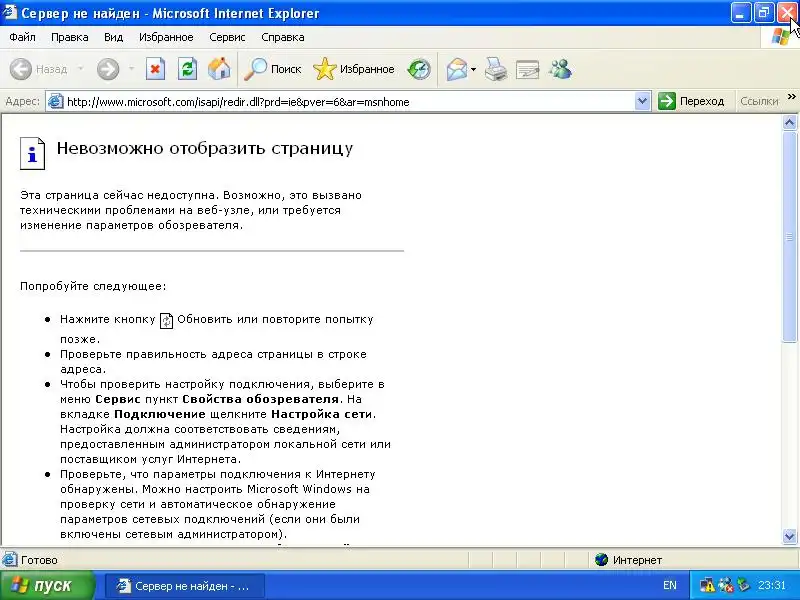Screen dimensions: 800x600
Task: Click the address bar URL field
Action: point(342,102)
